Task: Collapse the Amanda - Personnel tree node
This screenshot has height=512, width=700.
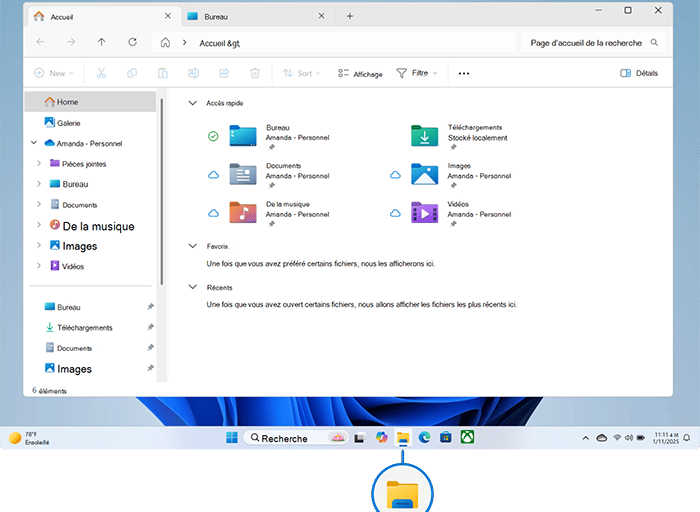Action: [34, 143]
